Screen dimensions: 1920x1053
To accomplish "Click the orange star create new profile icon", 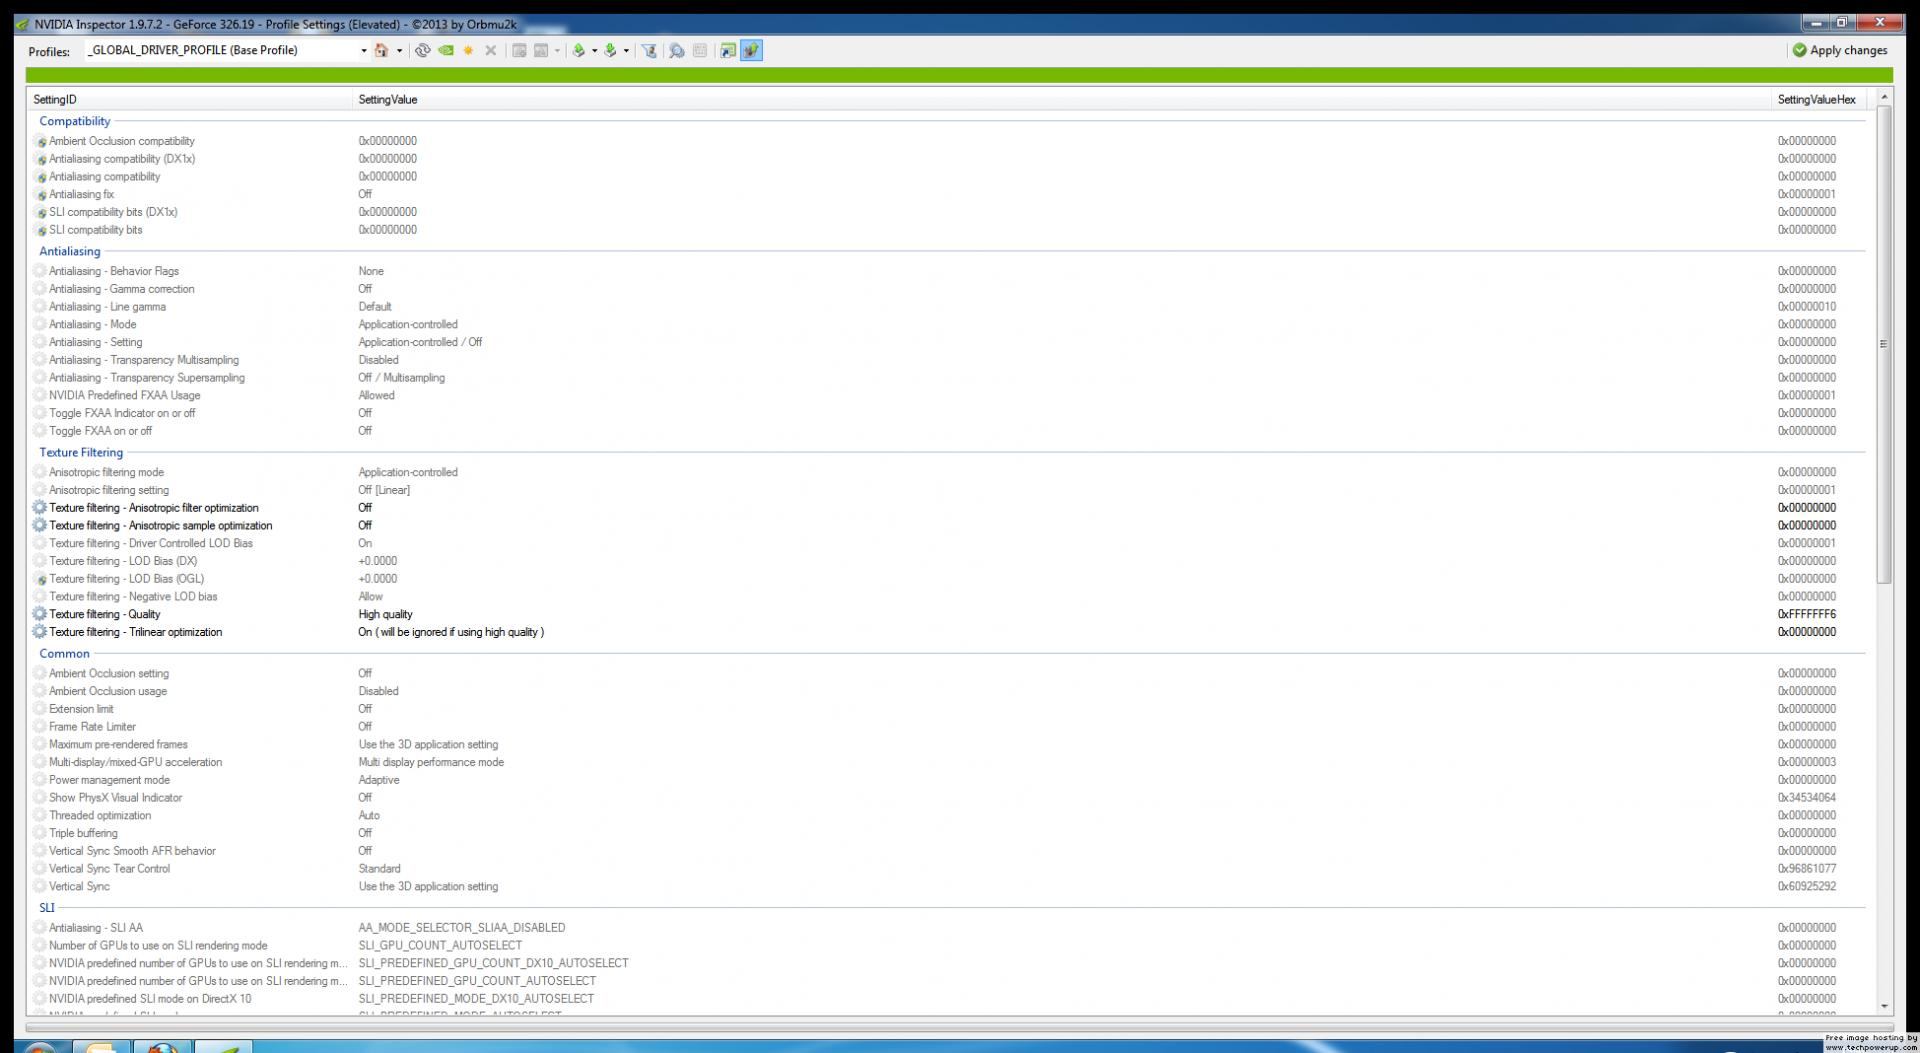I will click(x=468, y=50).
